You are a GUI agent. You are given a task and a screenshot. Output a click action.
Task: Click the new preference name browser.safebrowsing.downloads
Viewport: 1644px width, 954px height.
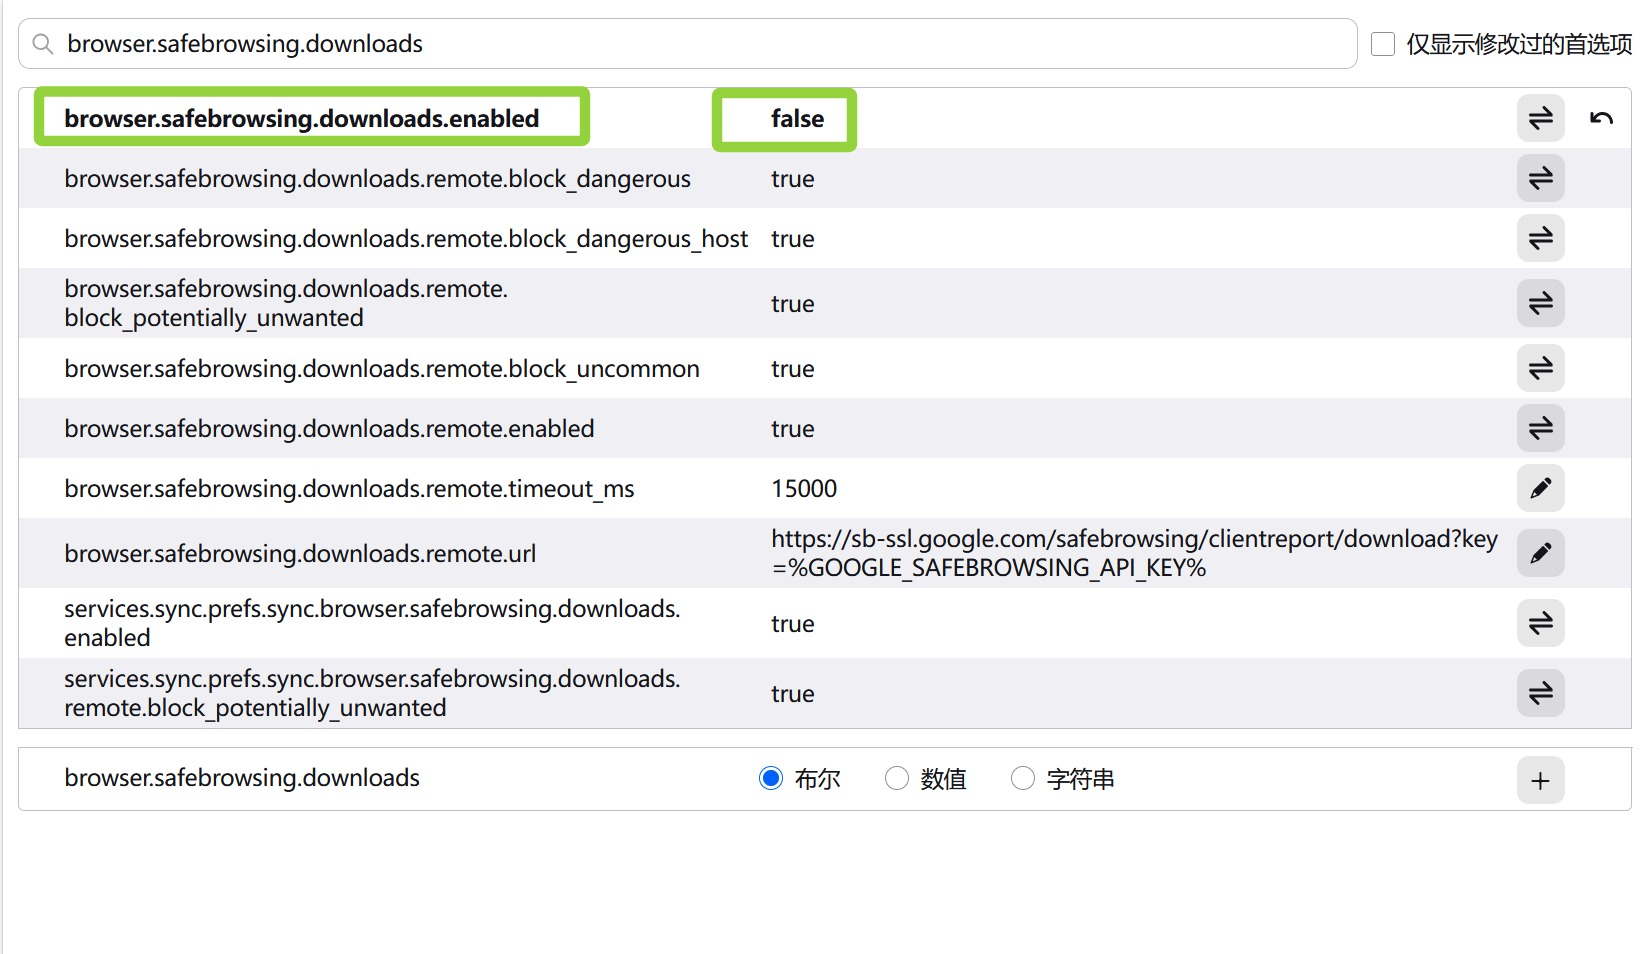242,778
